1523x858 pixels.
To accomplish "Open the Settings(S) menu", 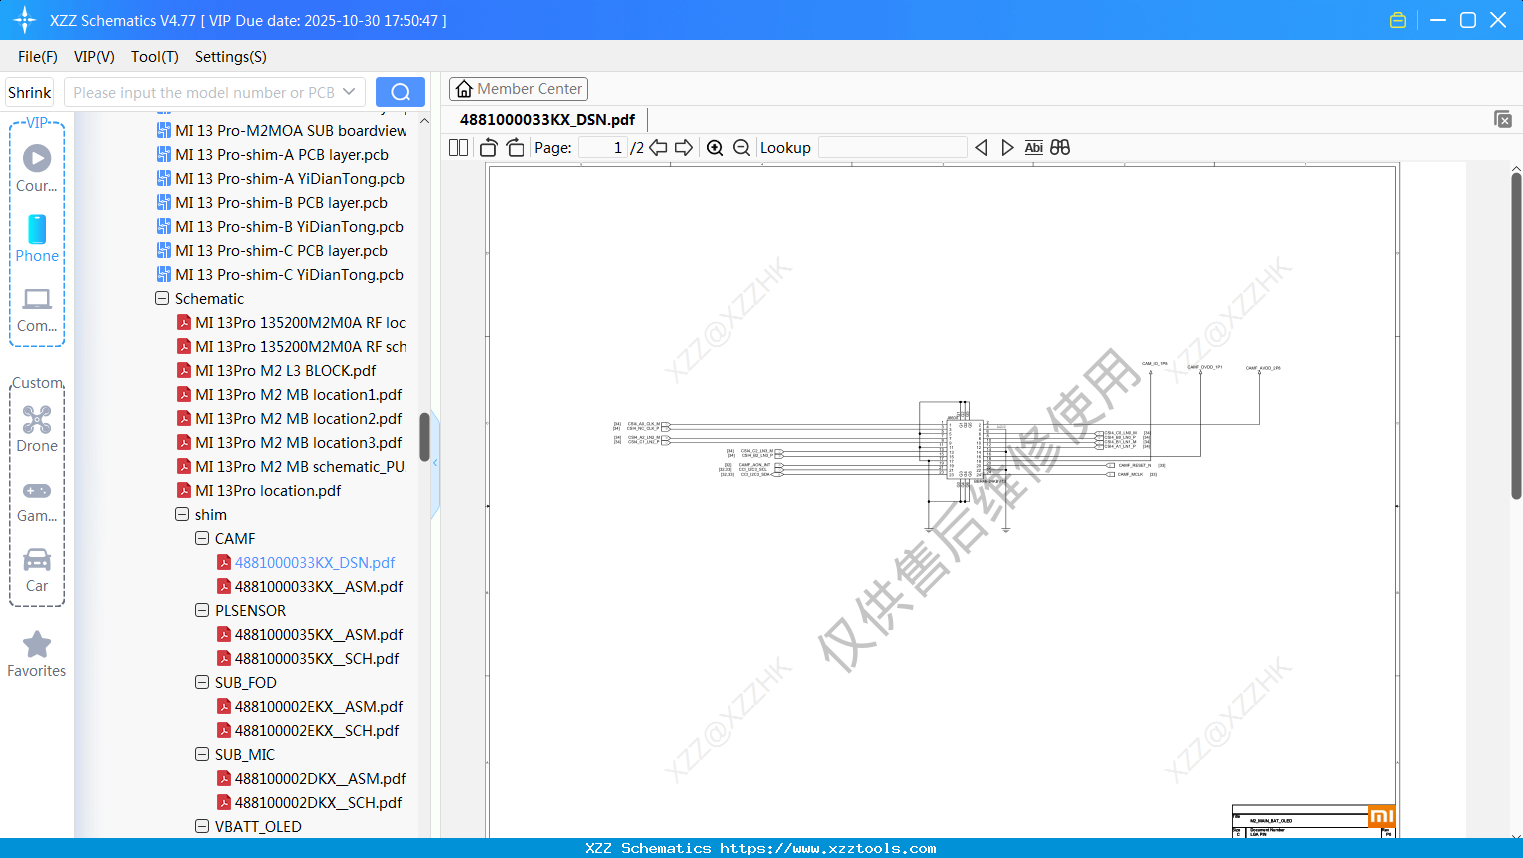I will (x=230, y=57).
